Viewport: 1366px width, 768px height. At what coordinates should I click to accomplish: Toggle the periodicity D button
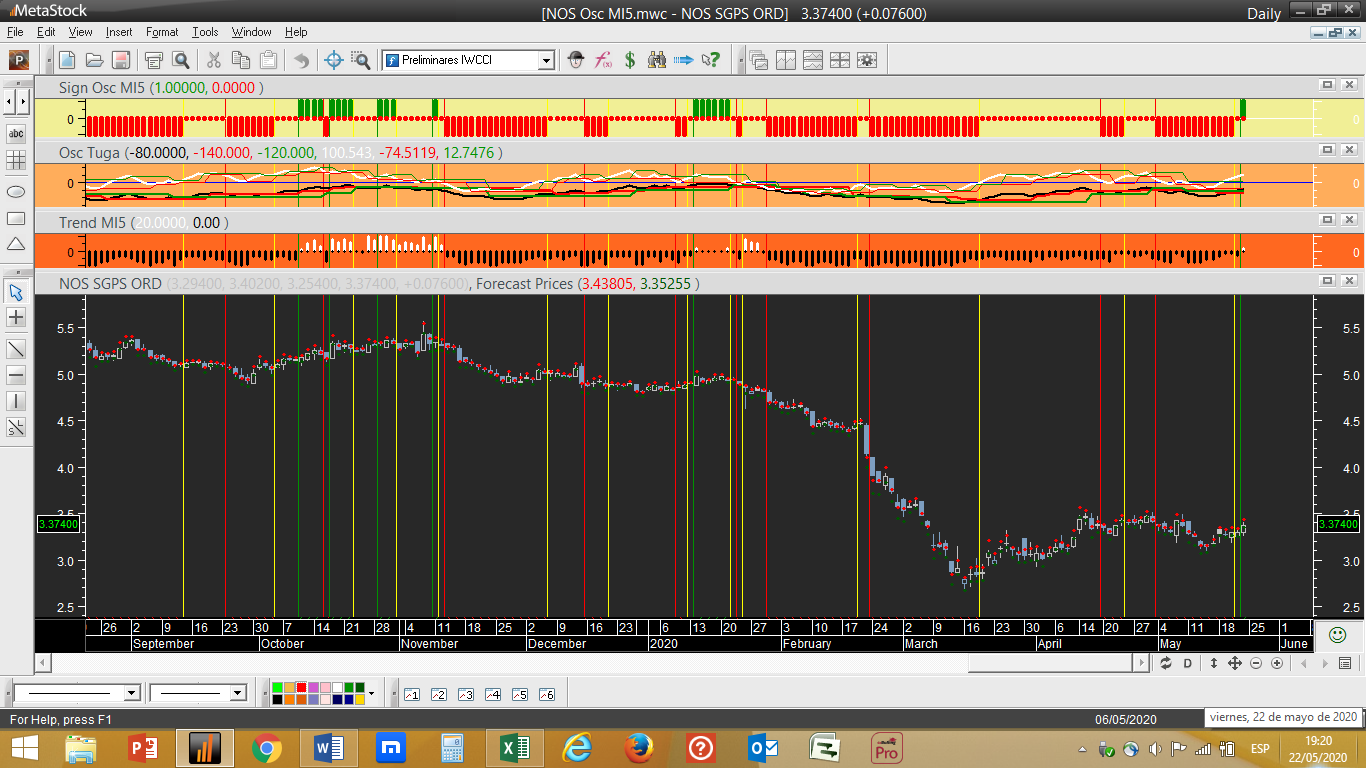(1188, 663)
